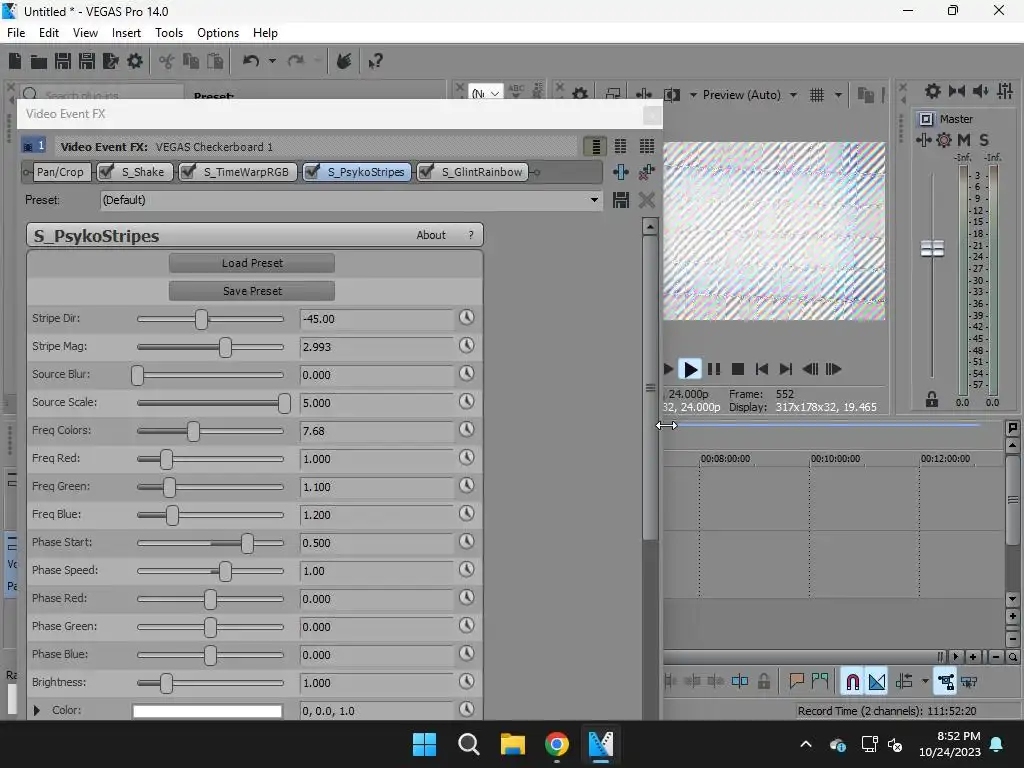
Task: Click the interactive tutorials icon
Action: coord(344,61)
